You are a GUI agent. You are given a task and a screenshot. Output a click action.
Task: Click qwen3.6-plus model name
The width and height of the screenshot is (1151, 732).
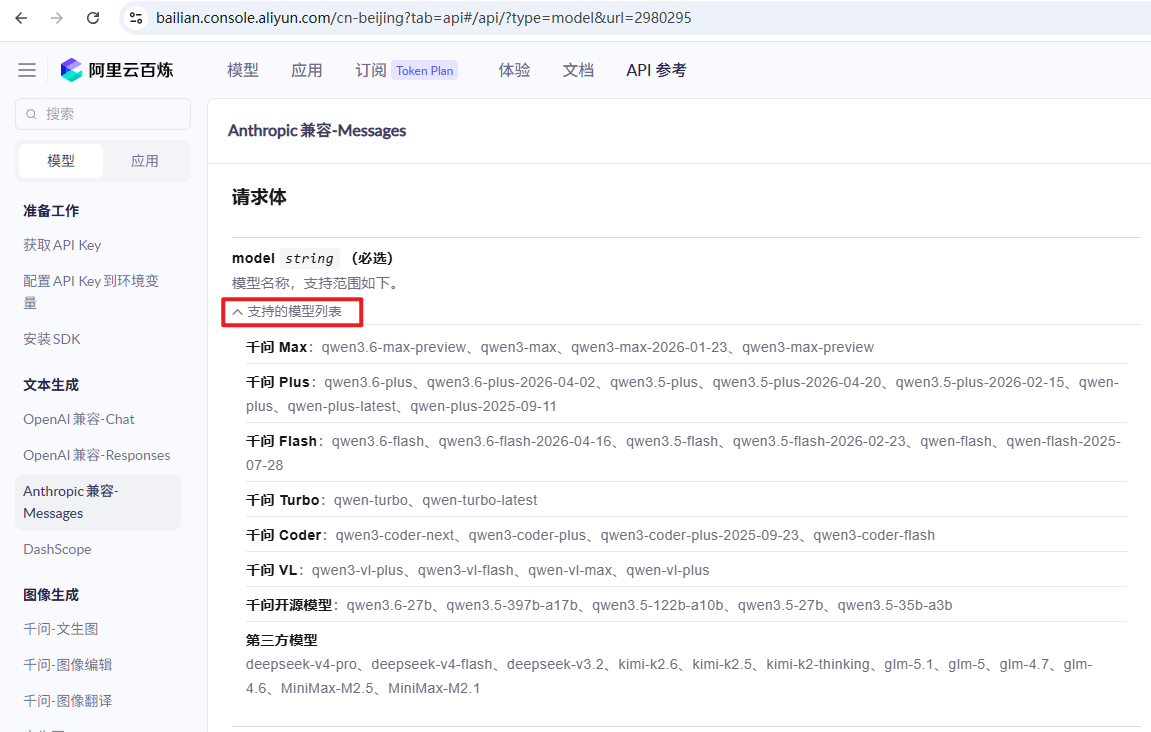coord(368,383)
